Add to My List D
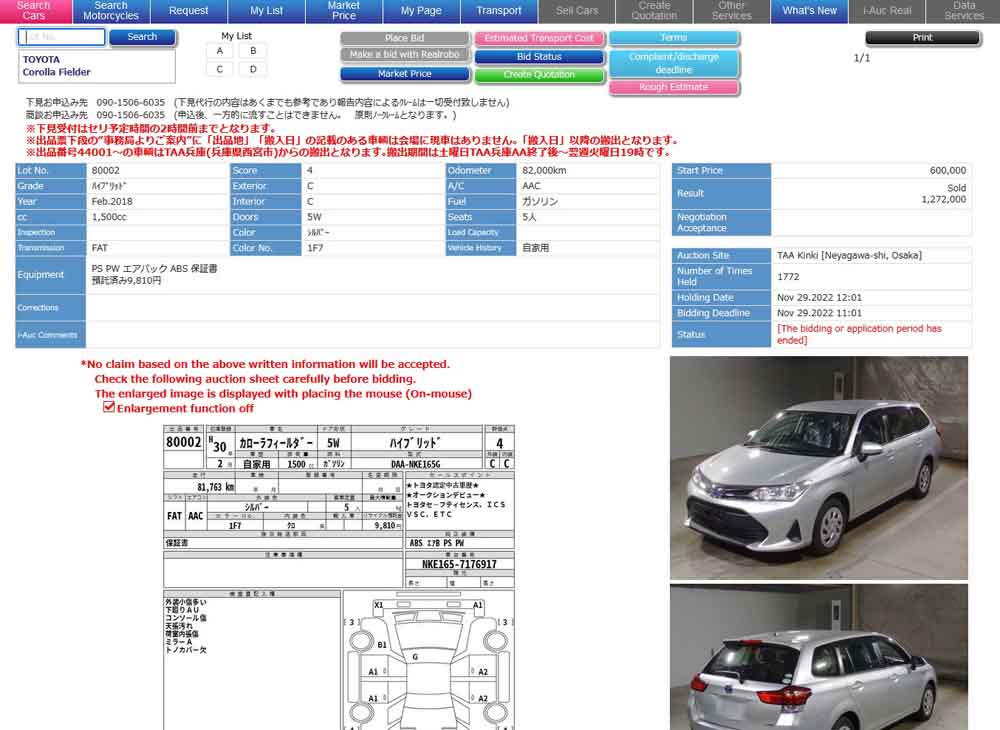The height and width of the screenshot is (730, 1000). point(253,69)
